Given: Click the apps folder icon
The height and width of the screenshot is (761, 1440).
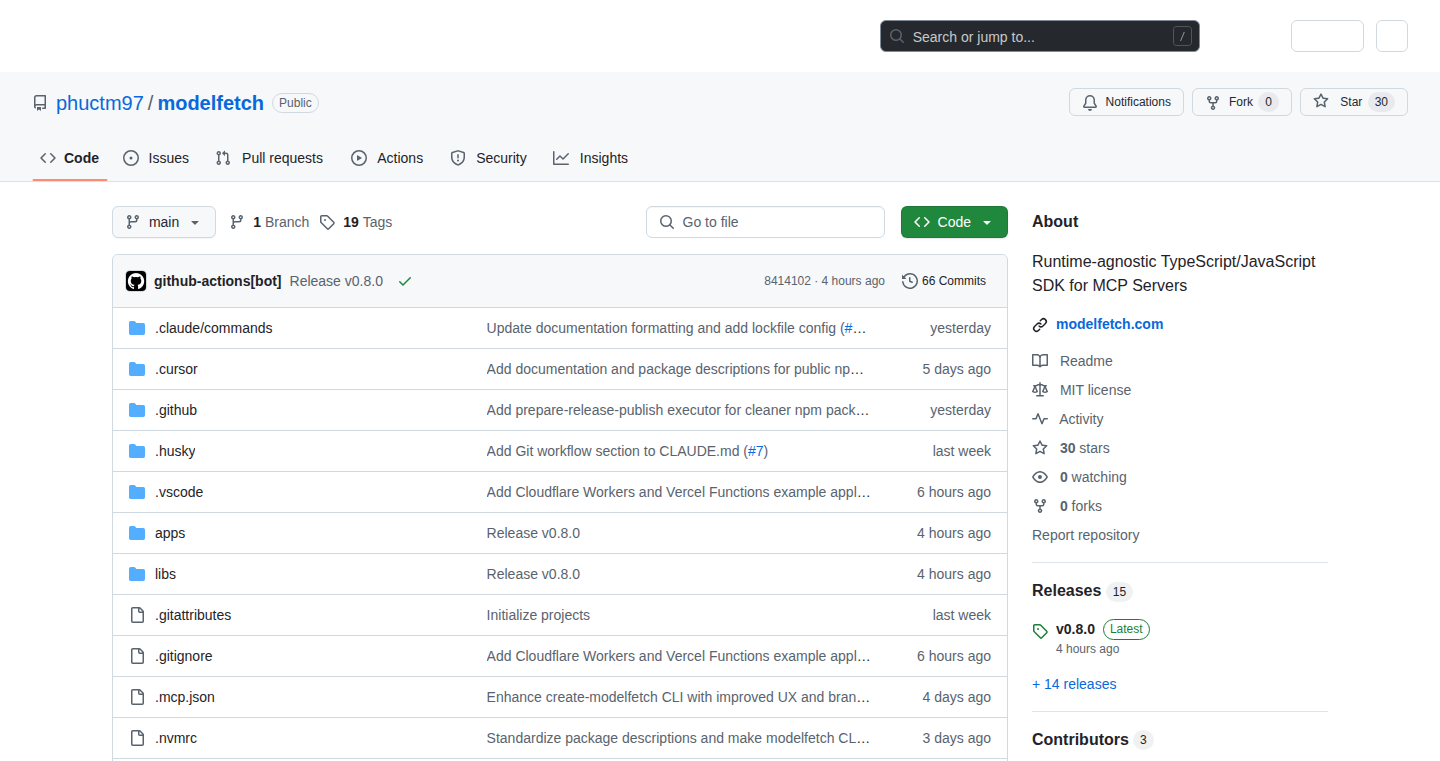Looking at the screenshot, I should pyautogui.click(x=137, y=533).
